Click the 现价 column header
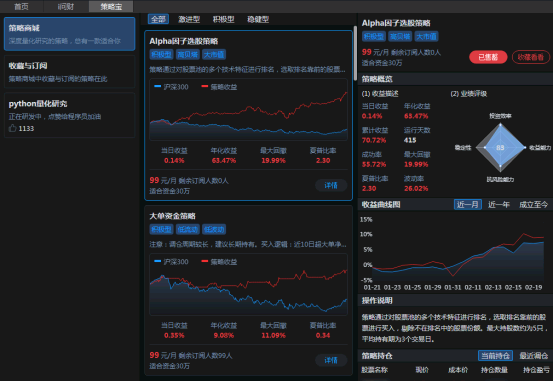 pyautogui.click(x=422, y=370)
